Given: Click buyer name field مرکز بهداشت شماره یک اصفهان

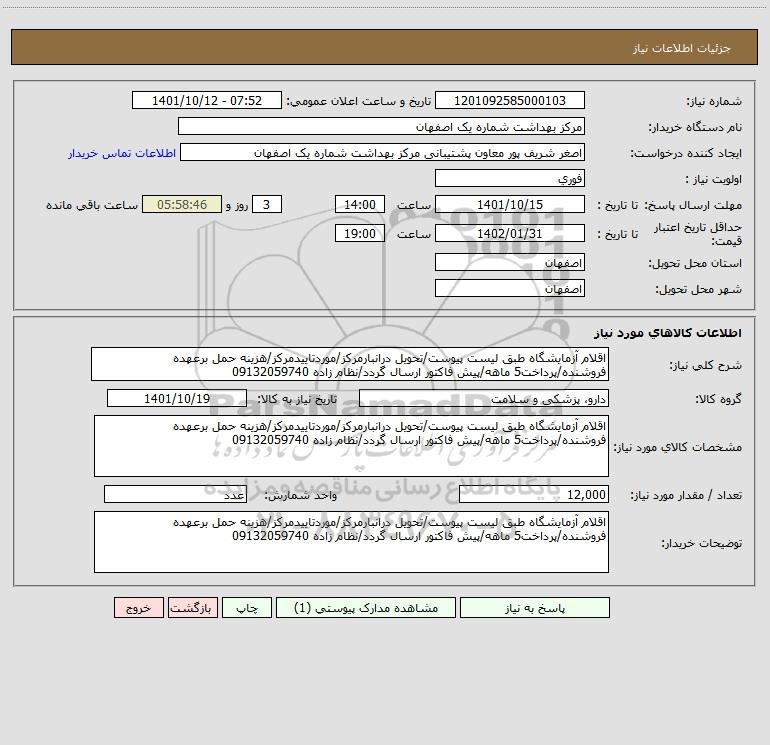Looking at the screenshot, I should 381,126.
